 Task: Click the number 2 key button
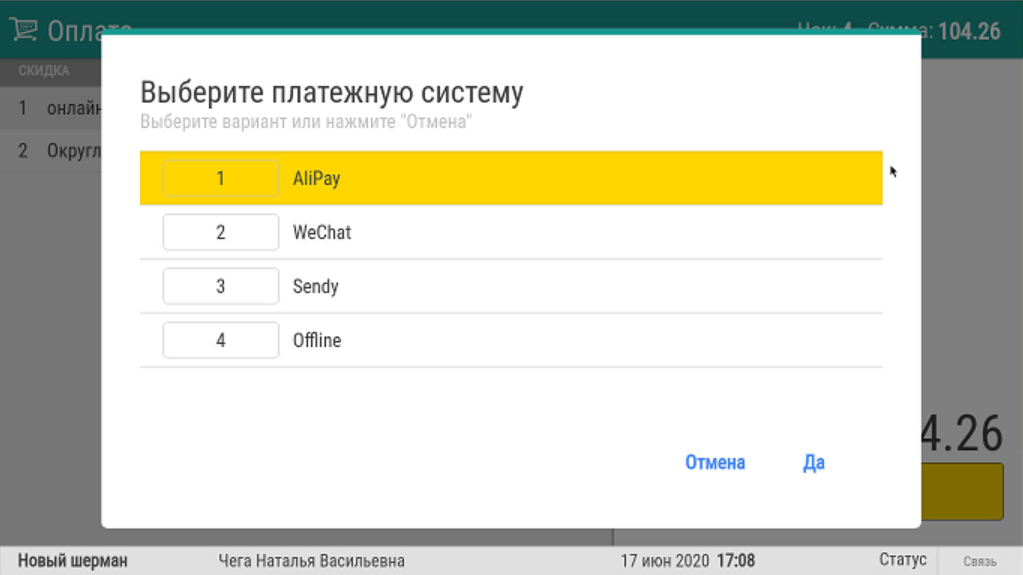pos(221,232)
